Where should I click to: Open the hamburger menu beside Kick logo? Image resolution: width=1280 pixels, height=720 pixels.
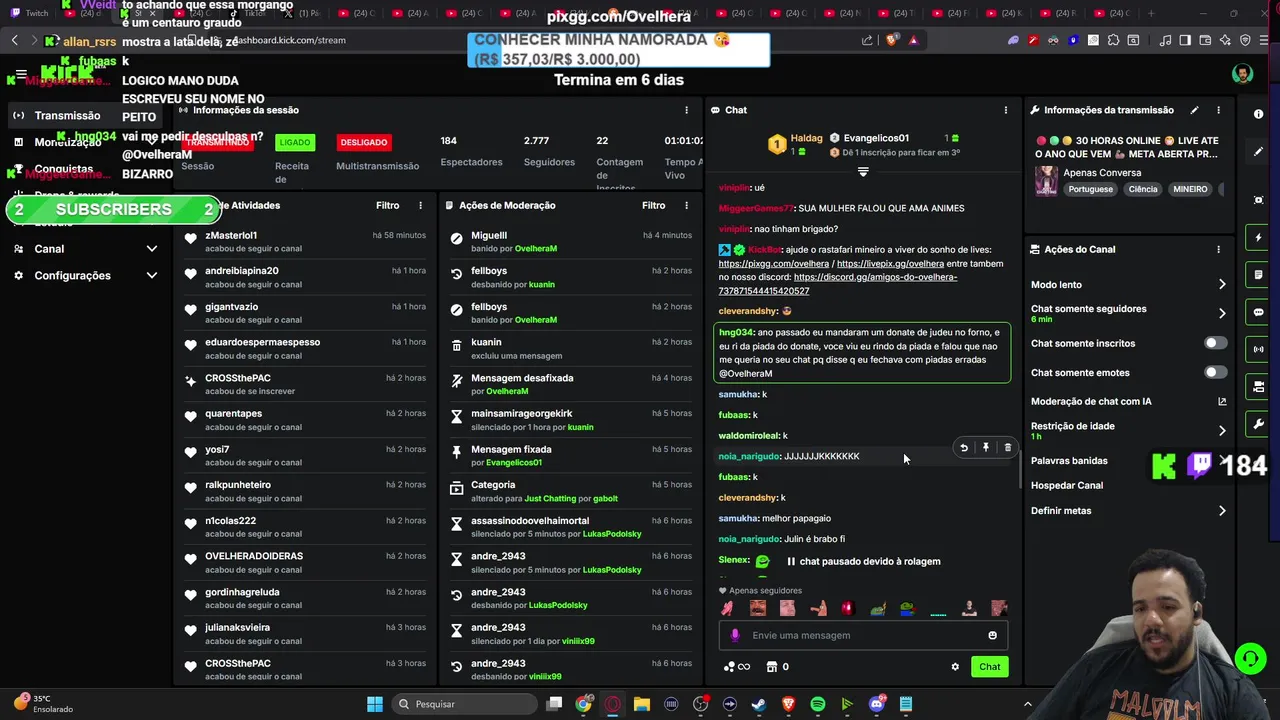click(20, 75)
